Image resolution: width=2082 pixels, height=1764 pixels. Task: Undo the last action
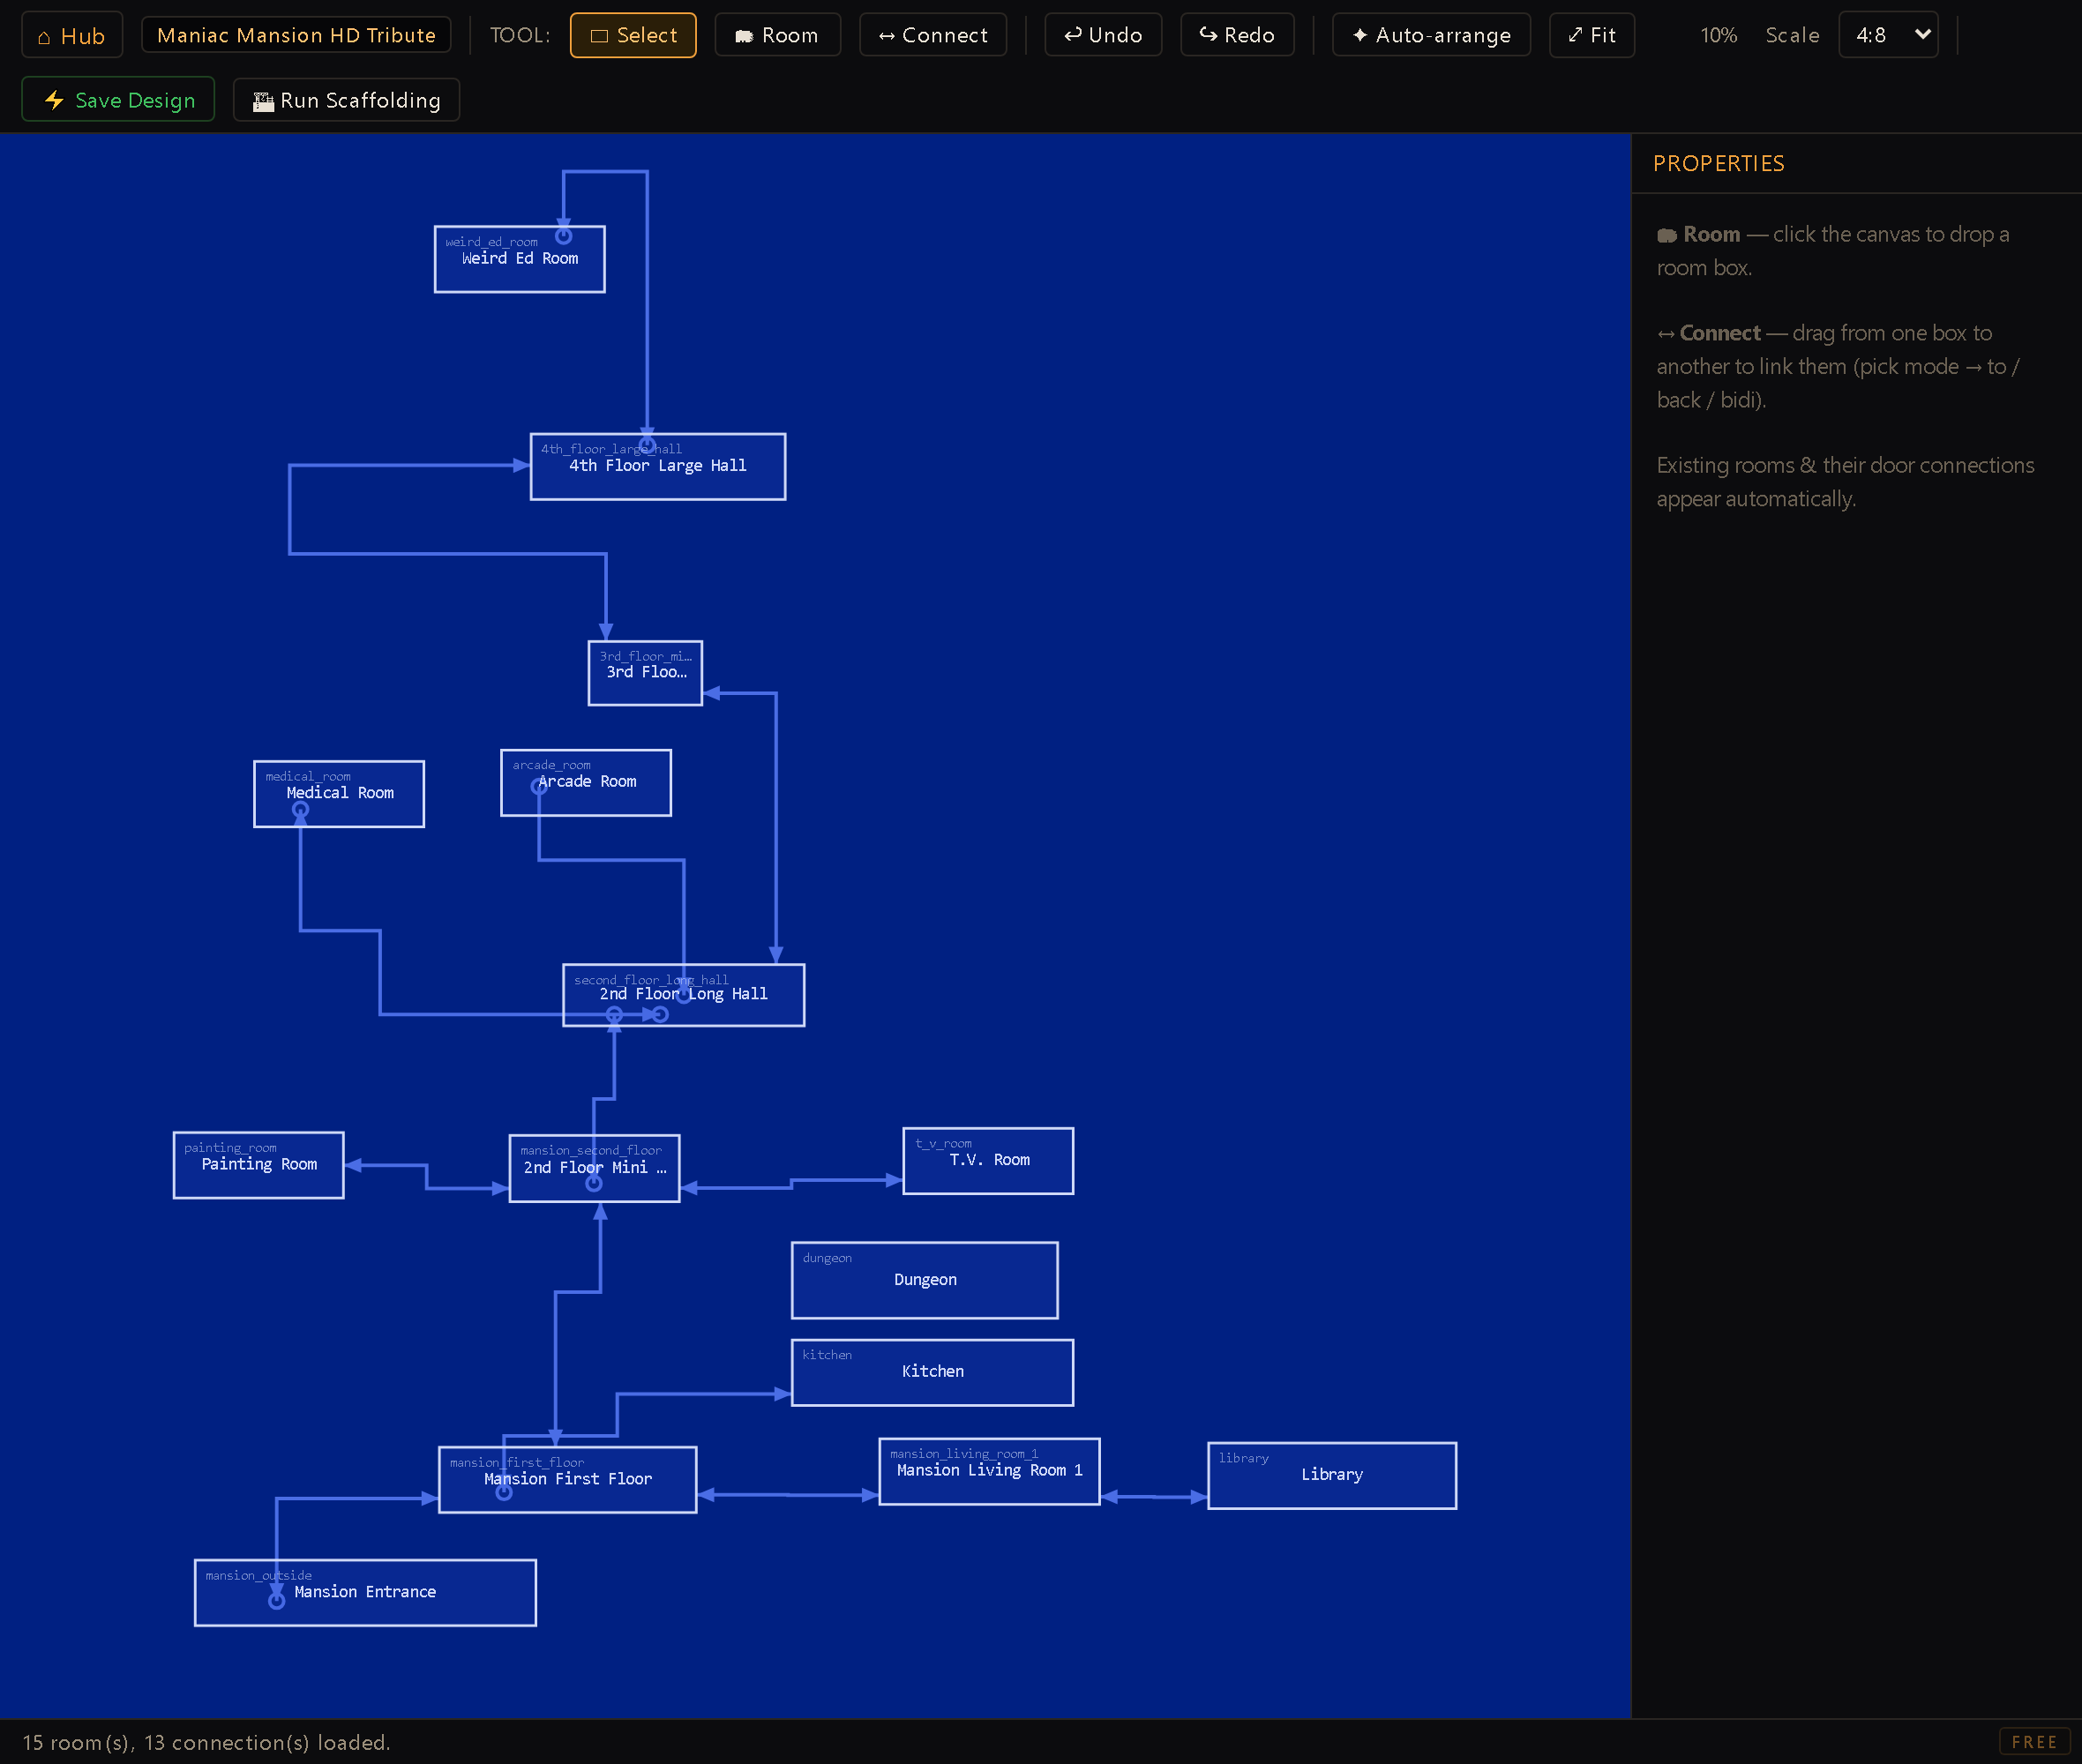(x=1103, y=35)
